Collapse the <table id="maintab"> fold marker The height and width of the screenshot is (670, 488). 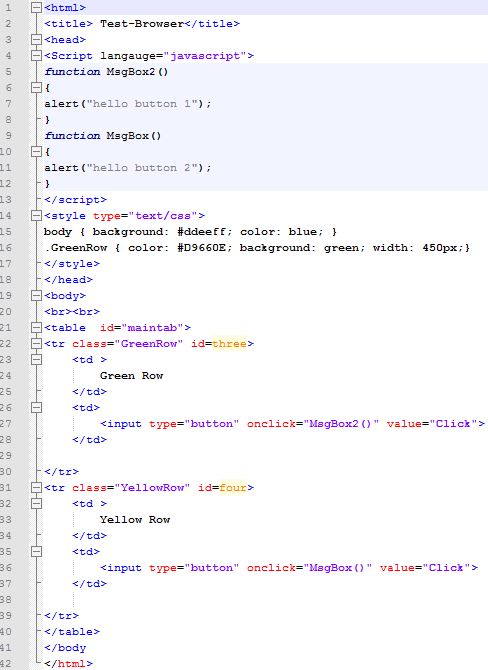point(37,328)
